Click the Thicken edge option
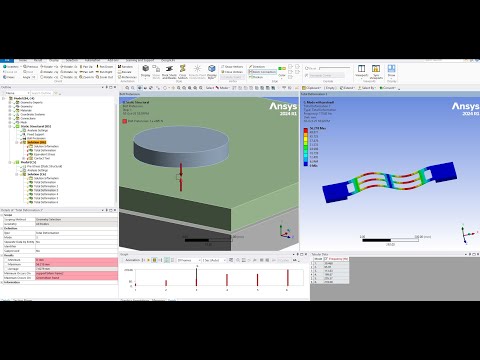 (256, 77)
